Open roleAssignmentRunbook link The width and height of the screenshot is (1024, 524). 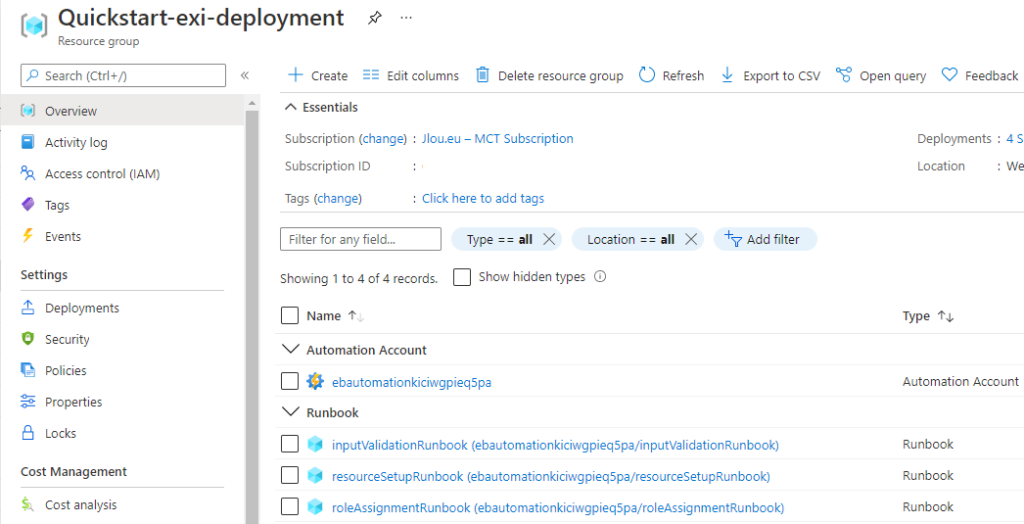pos(558,508)
